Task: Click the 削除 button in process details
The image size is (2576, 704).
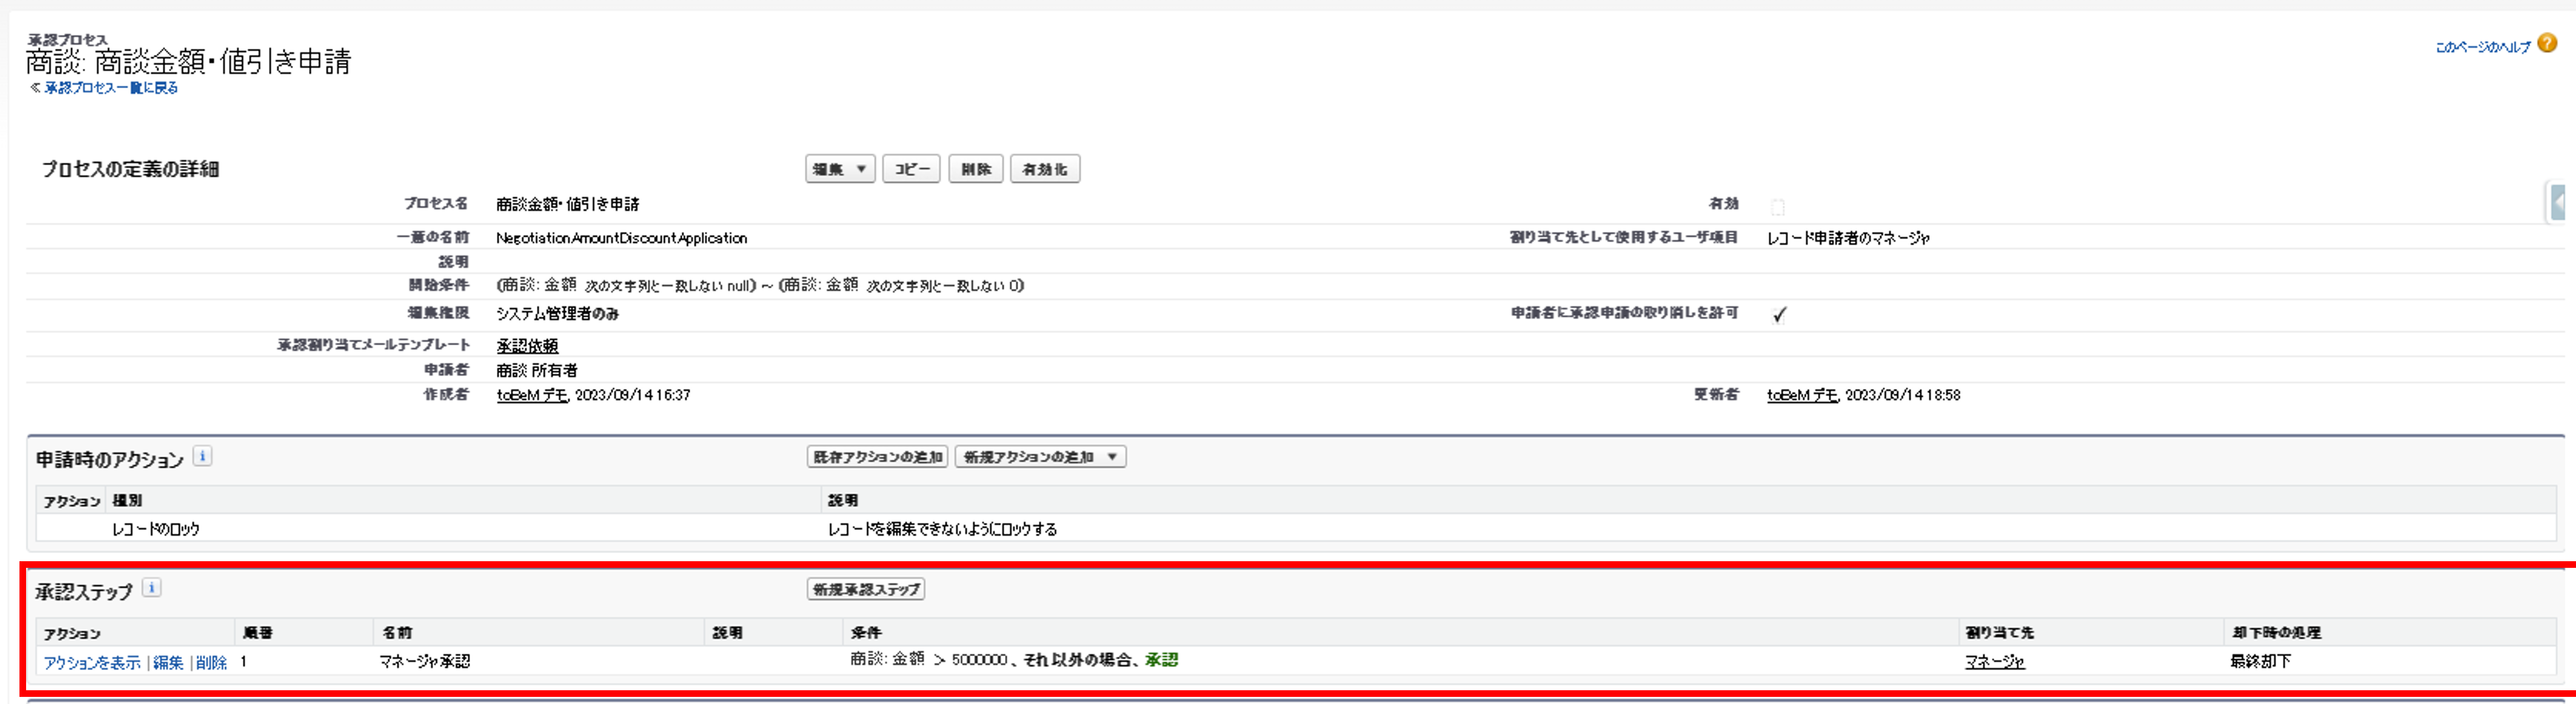Action: point(975,169)
